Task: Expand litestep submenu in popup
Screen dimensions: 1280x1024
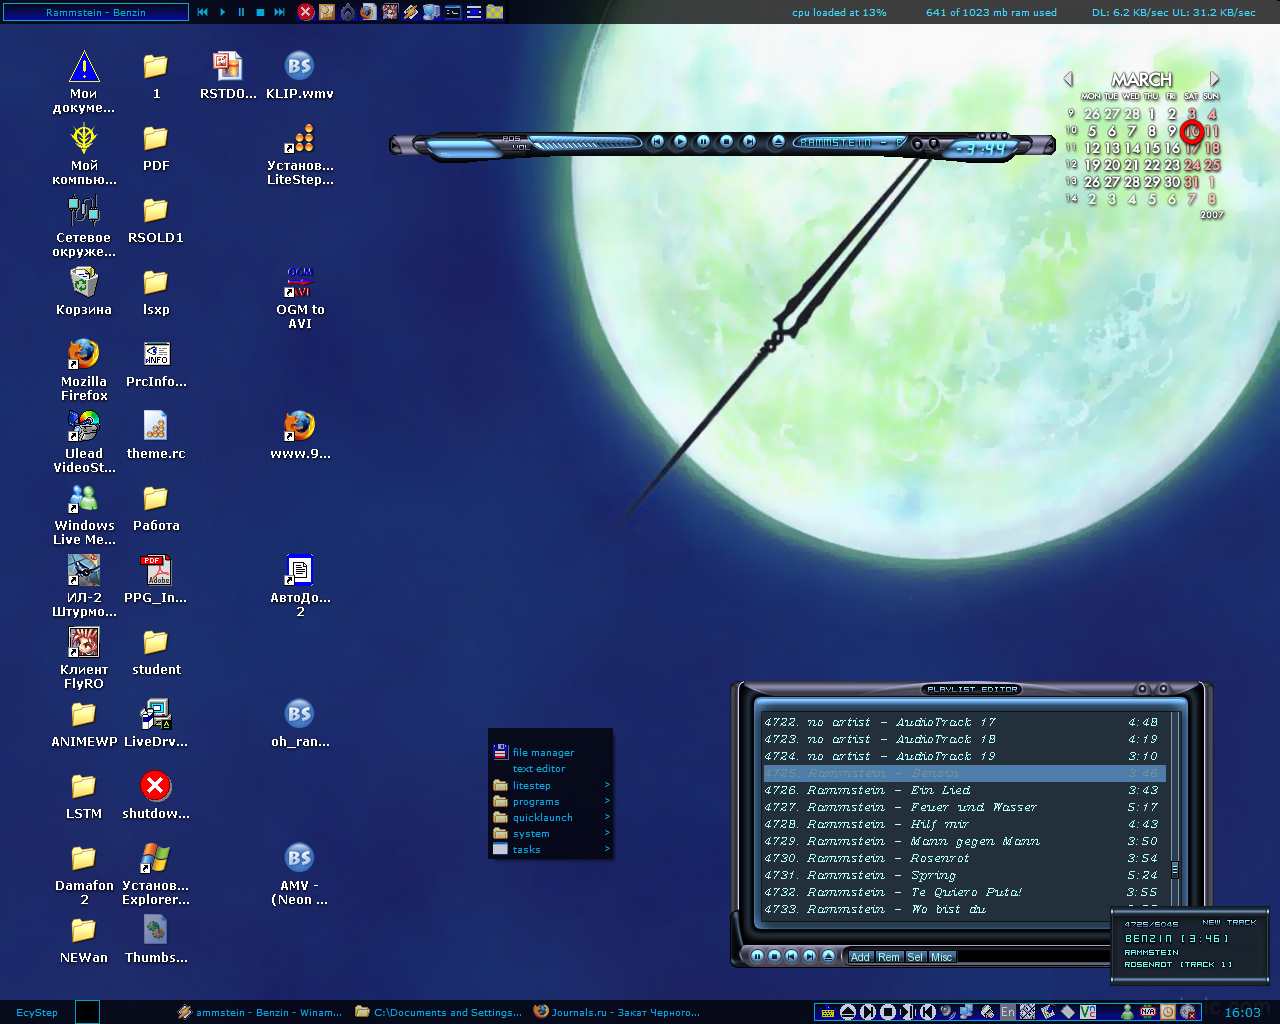Action: [x=551, y=785]
